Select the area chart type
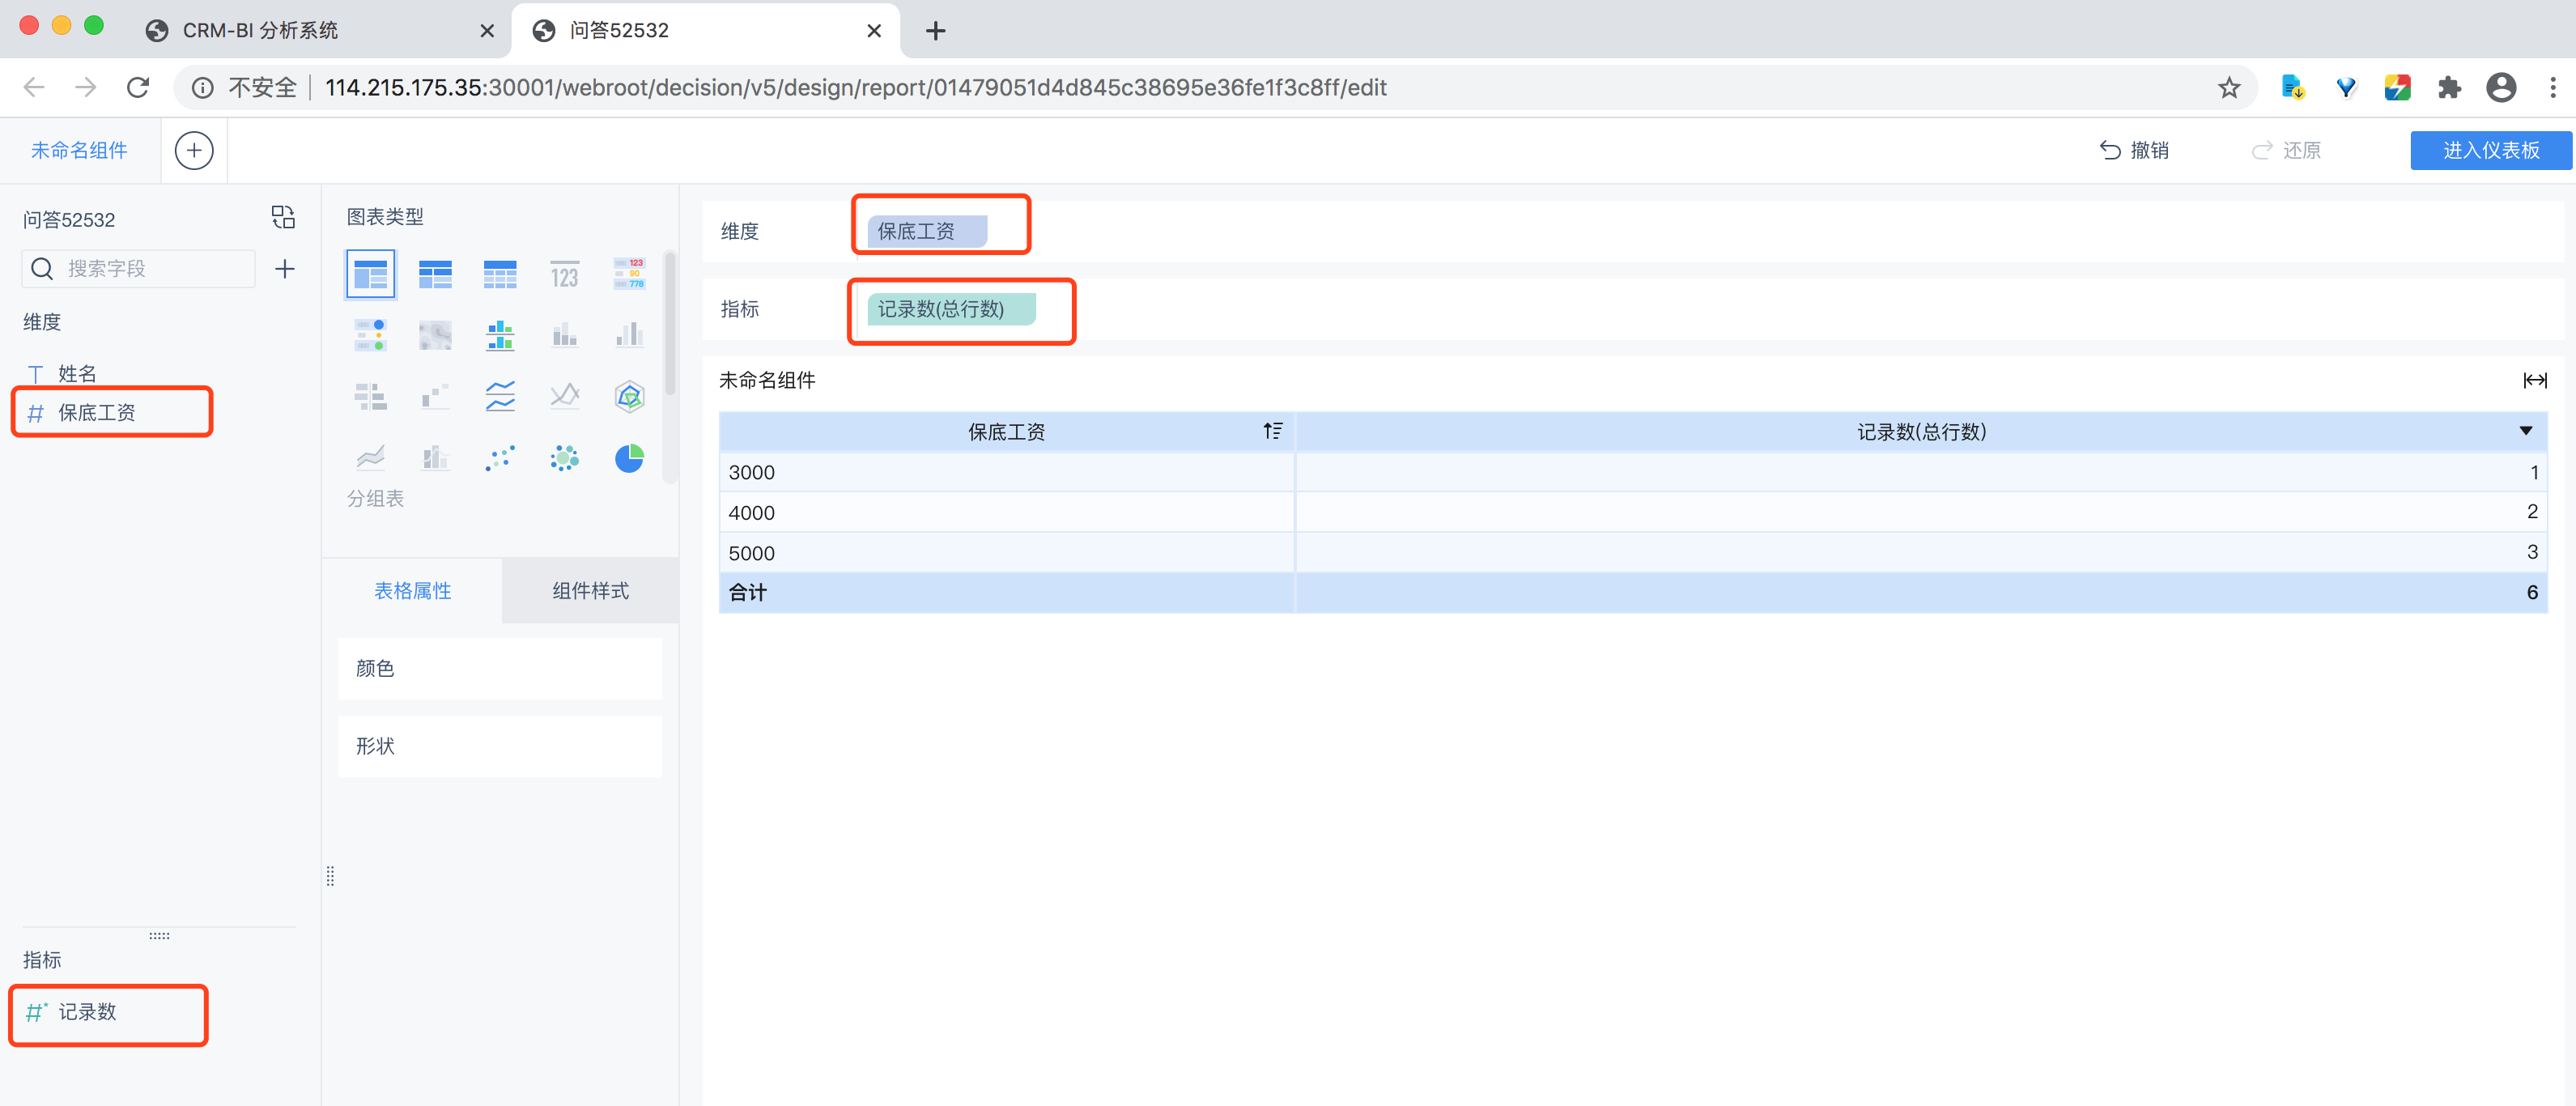Screen dimensions: 2576x1106 pyautogui.click(x=370, y=458)
